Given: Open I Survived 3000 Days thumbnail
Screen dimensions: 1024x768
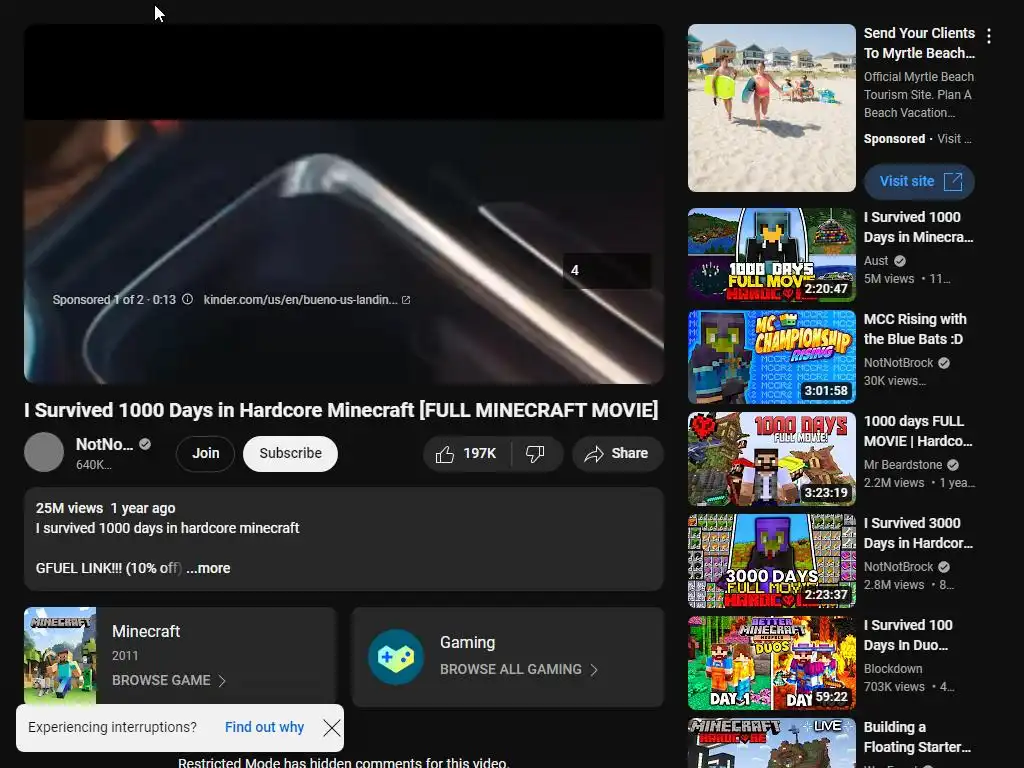Looking at the screenshot, I should point(771,561).
